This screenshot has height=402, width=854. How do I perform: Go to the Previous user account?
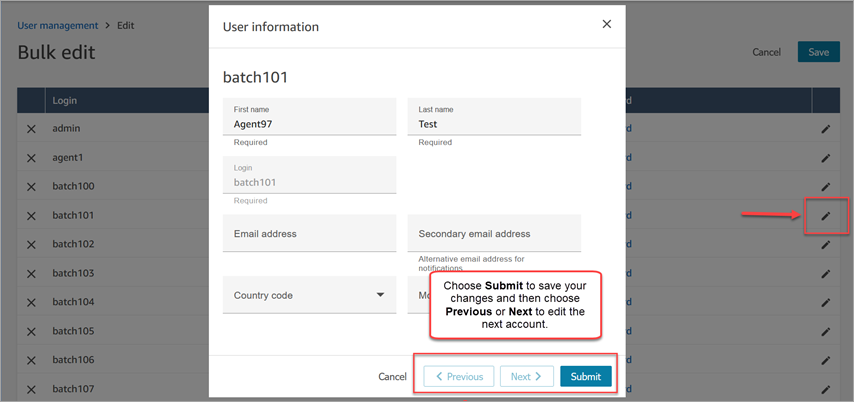coord(459,377)
